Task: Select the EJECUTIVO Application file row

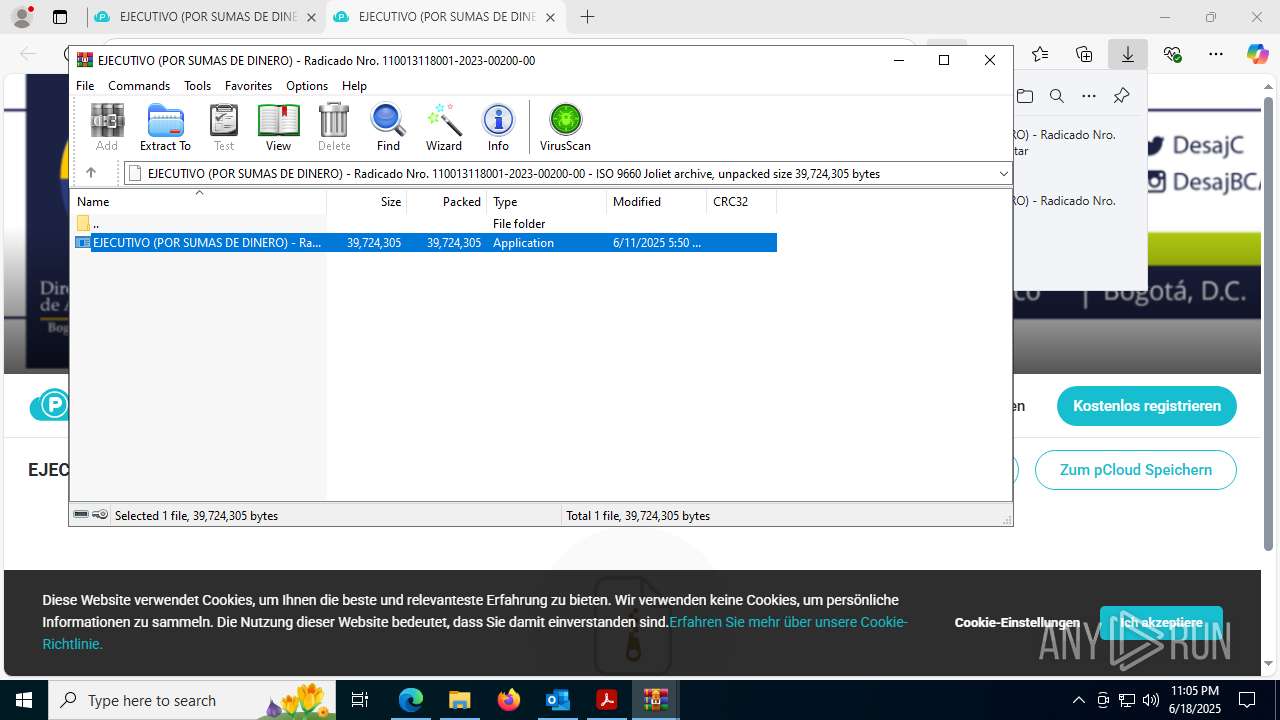Action: point(425,243)
